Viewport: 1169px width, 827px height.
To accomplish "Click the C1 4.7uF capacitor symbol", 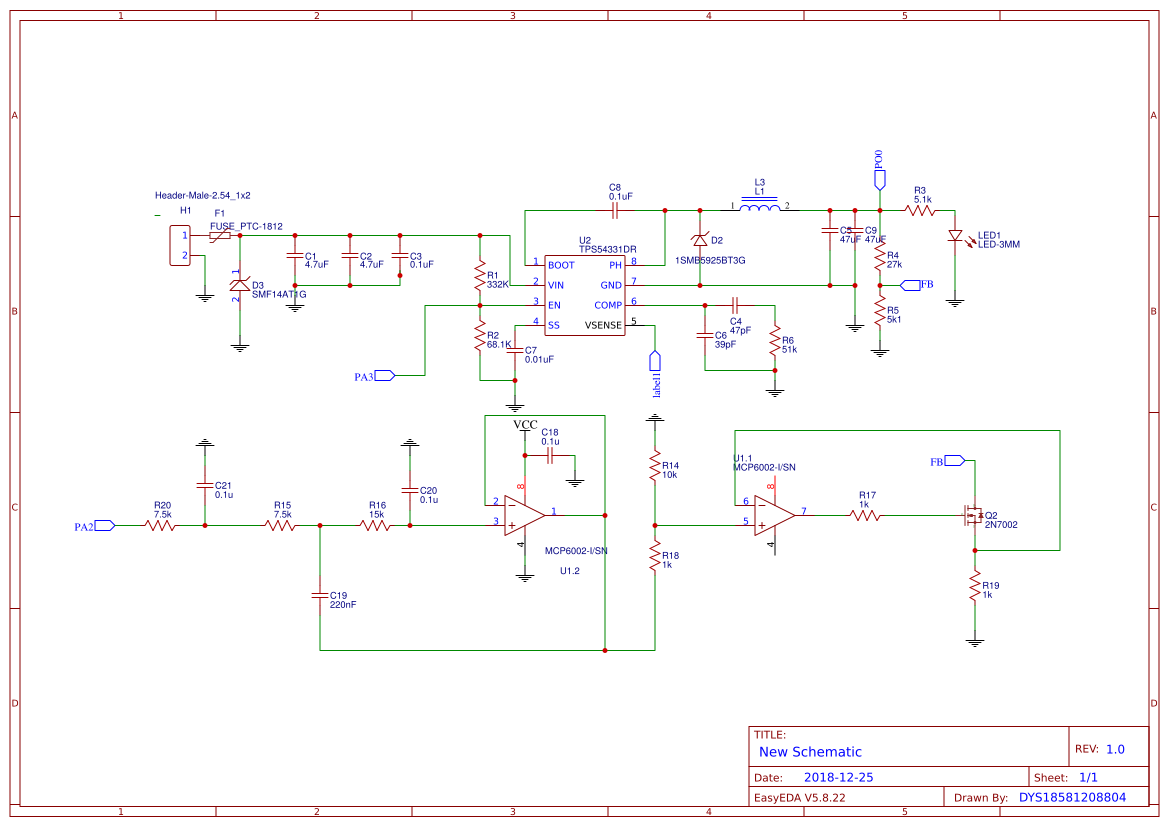I will 295,257.
